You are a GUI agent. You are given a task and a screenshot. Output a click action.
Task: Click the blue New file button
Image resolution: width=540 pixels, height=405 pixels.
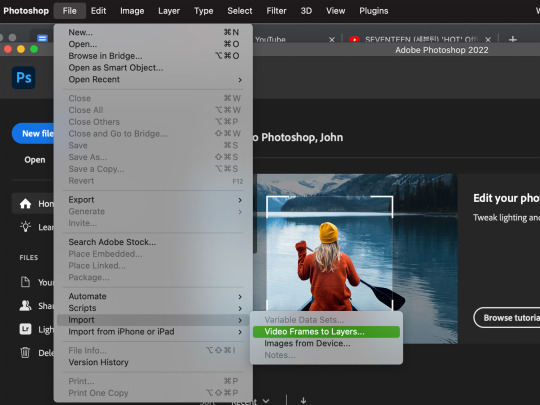pyautogui.click(x=33, y=133)
